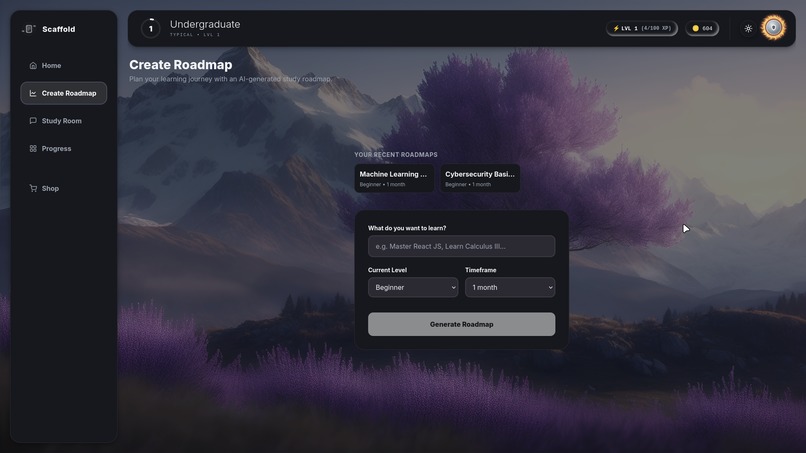The image size is (806, 453).
Task: Focus the 'What do you want to learn' field
Action: click(x=461, y=246)
